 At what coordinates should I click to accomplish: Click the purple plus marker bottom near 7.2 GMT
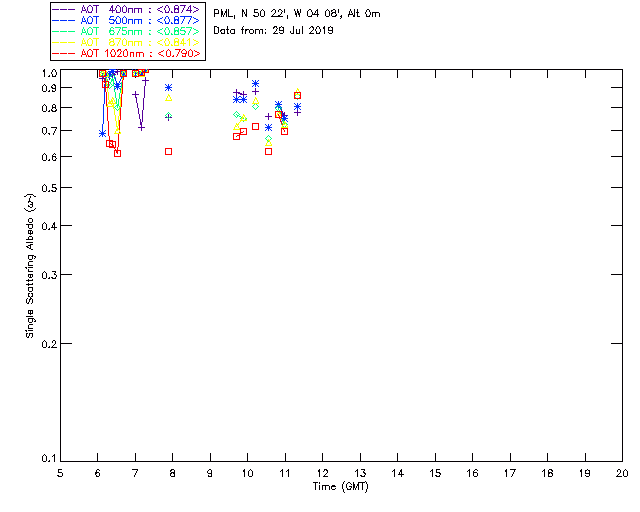141,127
